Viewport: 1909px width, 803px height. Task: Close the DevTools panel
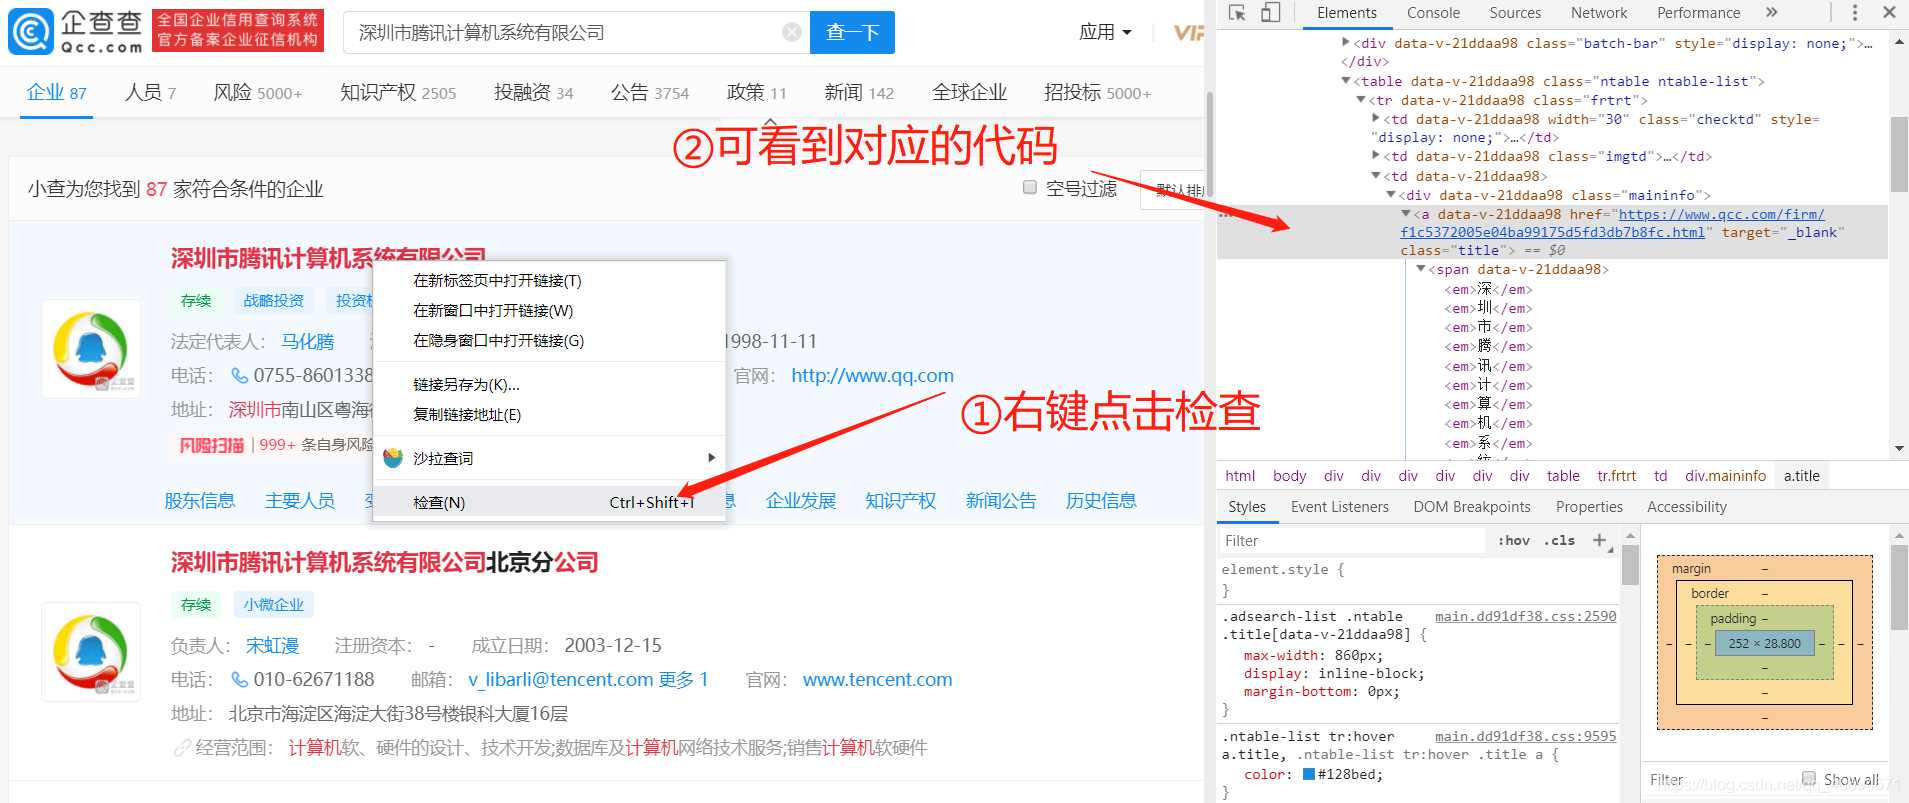(1889, 13)
